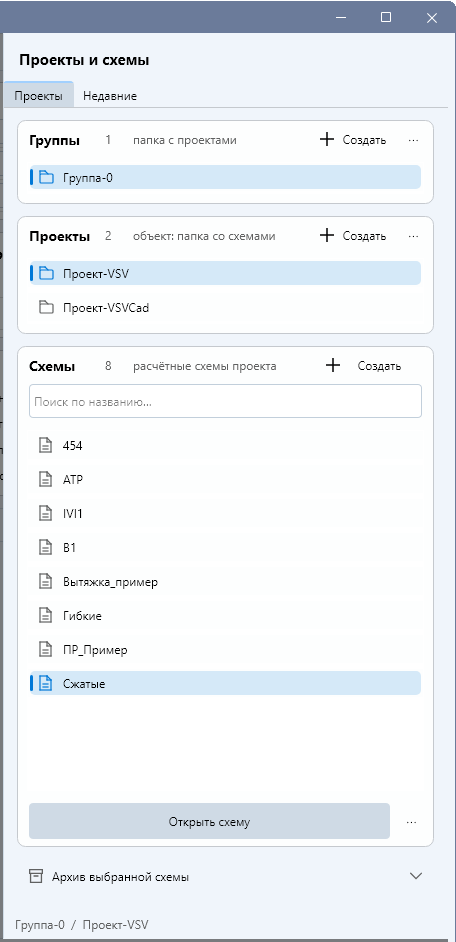Switch to the Проекты tab
This screenshot has height=942, width=456.
click(38, 96)
